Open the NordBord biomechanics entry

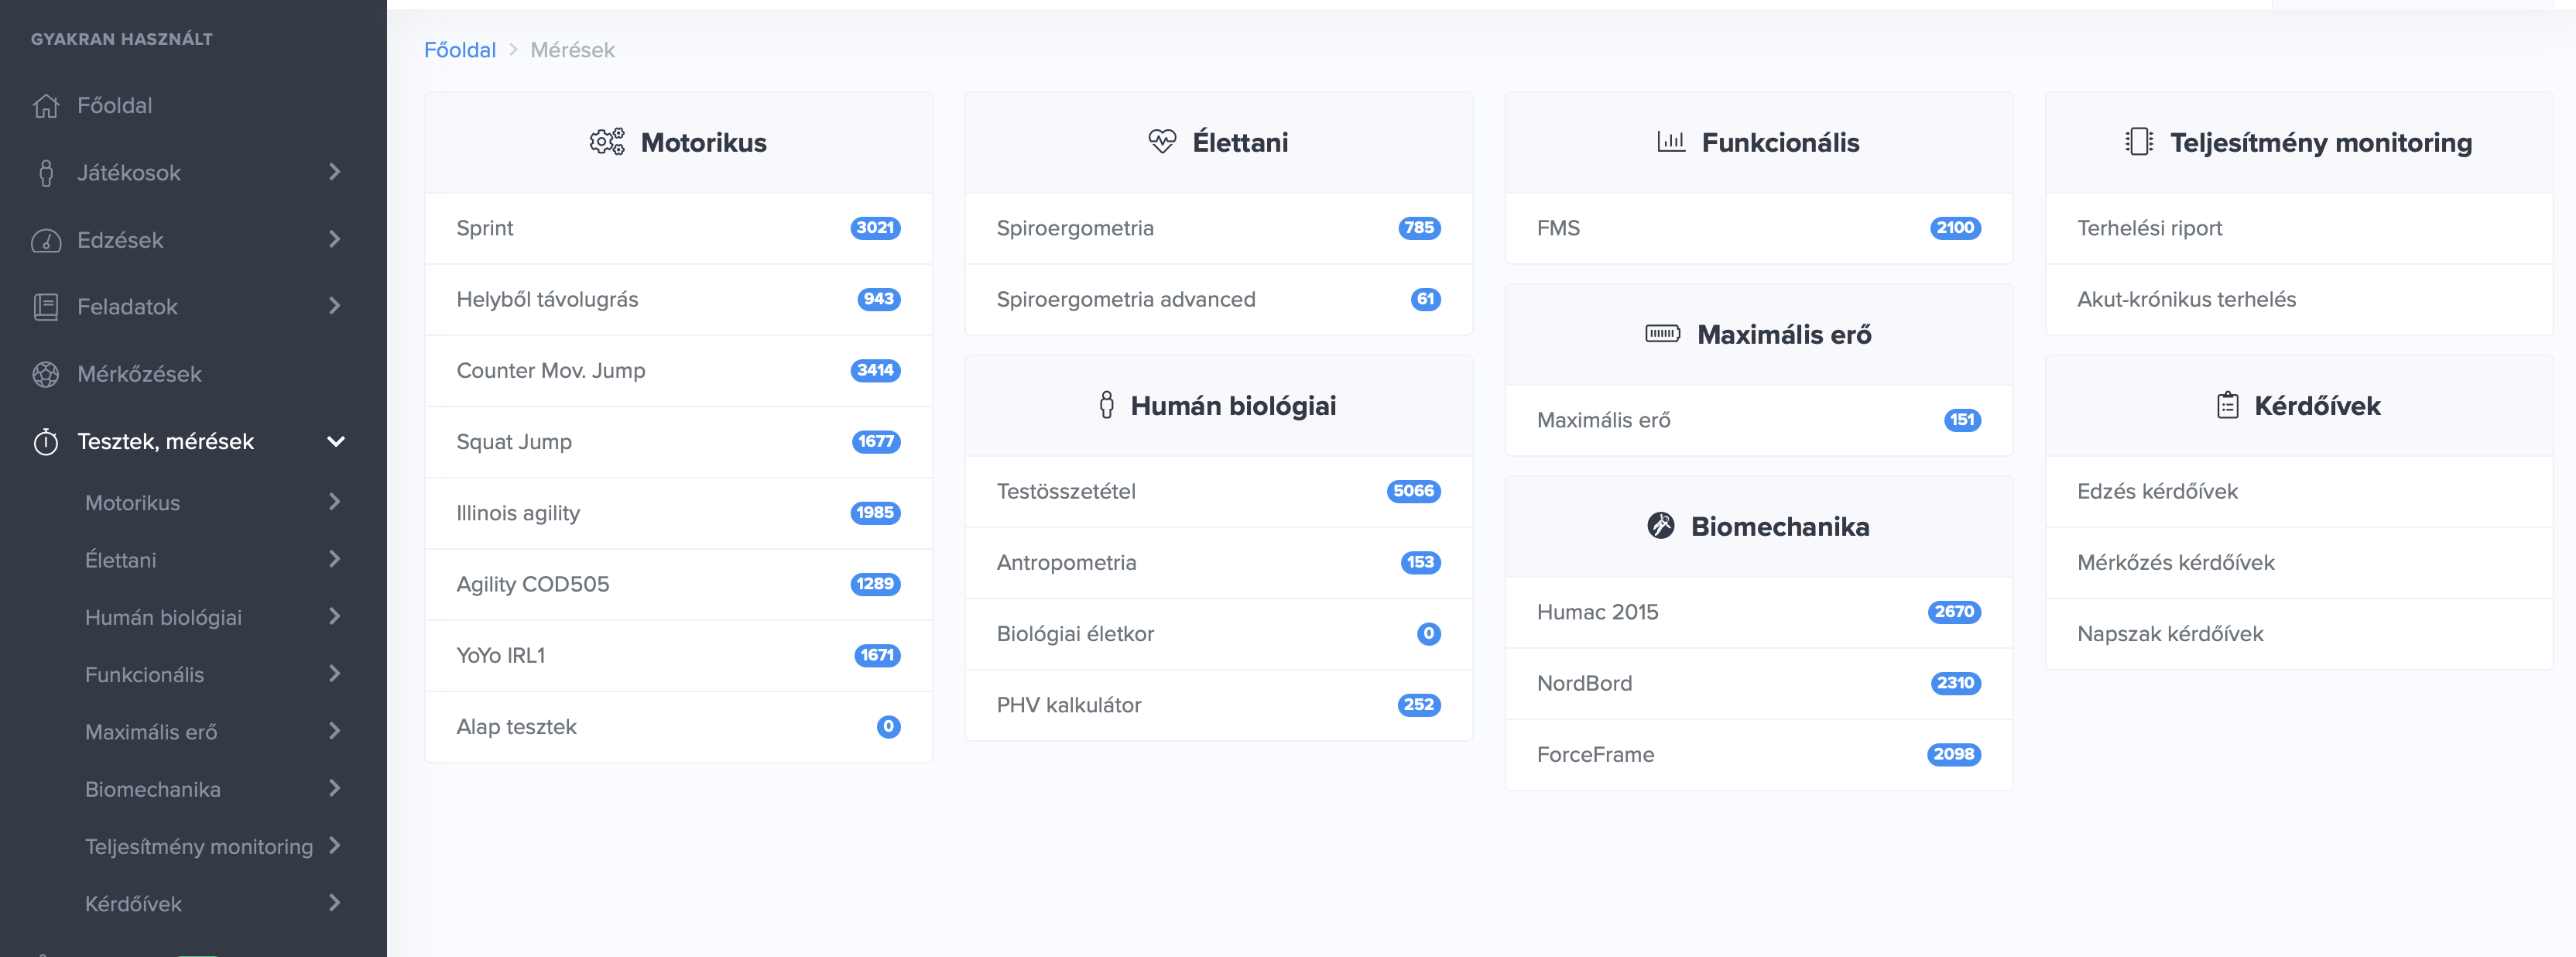click(x=1584, y=683)
